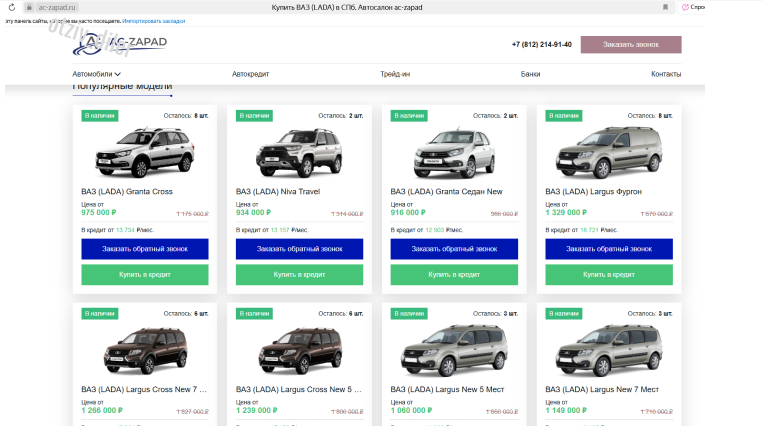The image size is (762, 426).
Task: Click the Niva Travel credit payment line
Action: (272, 230)
